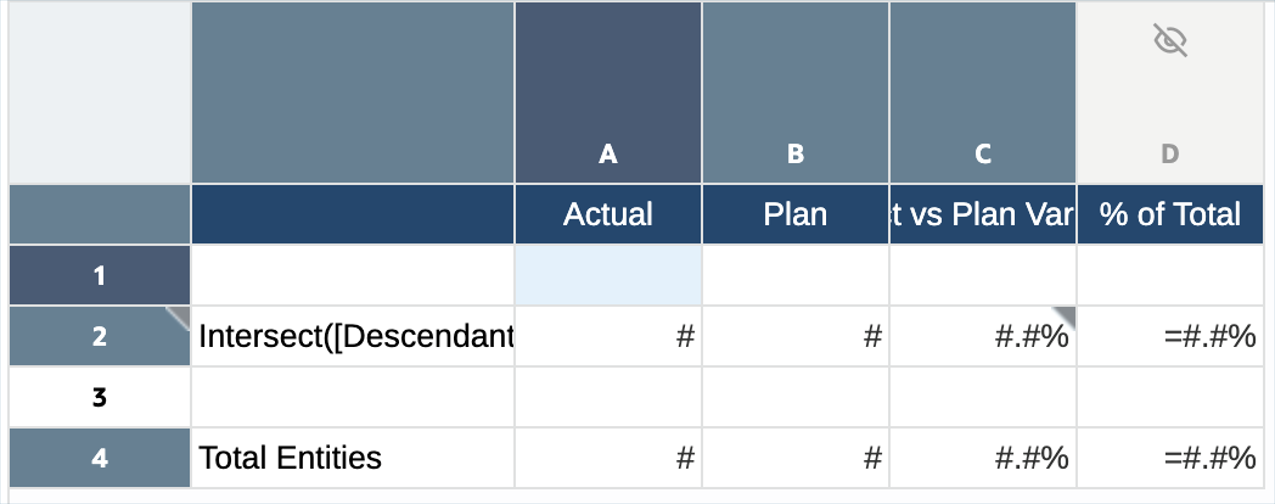Select row 1 header

click(x=99, y=275)
